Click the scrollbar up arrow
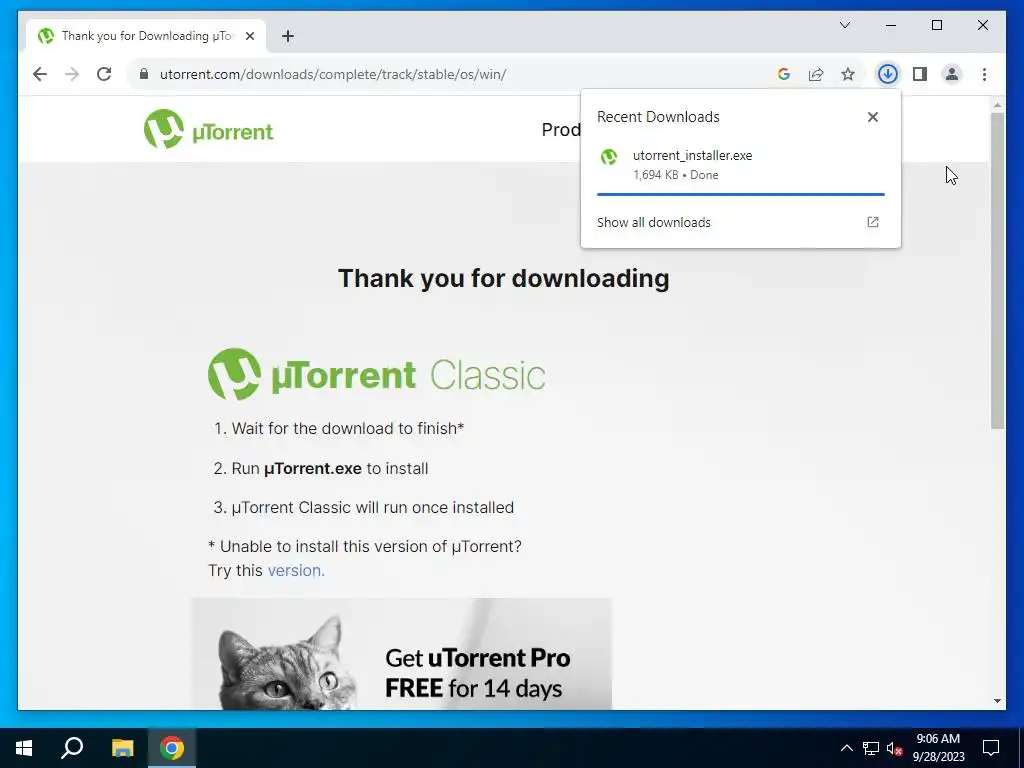 tap(997, 104)
